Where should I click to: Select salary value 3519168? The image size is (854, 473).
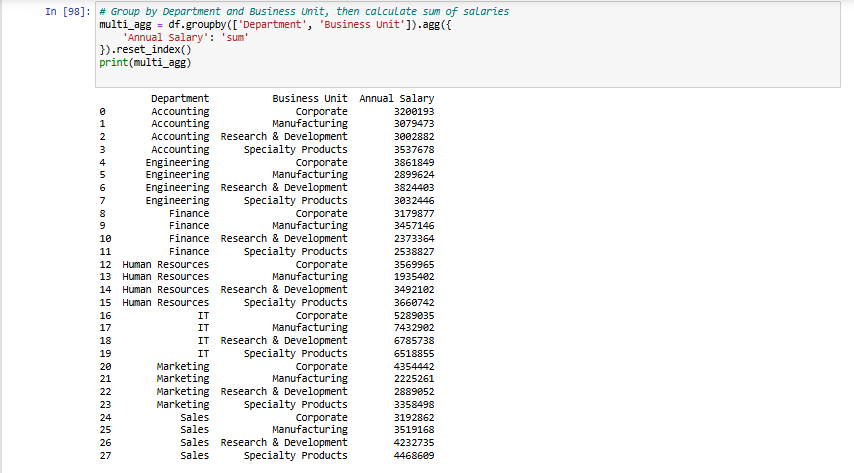pos(414,430)
